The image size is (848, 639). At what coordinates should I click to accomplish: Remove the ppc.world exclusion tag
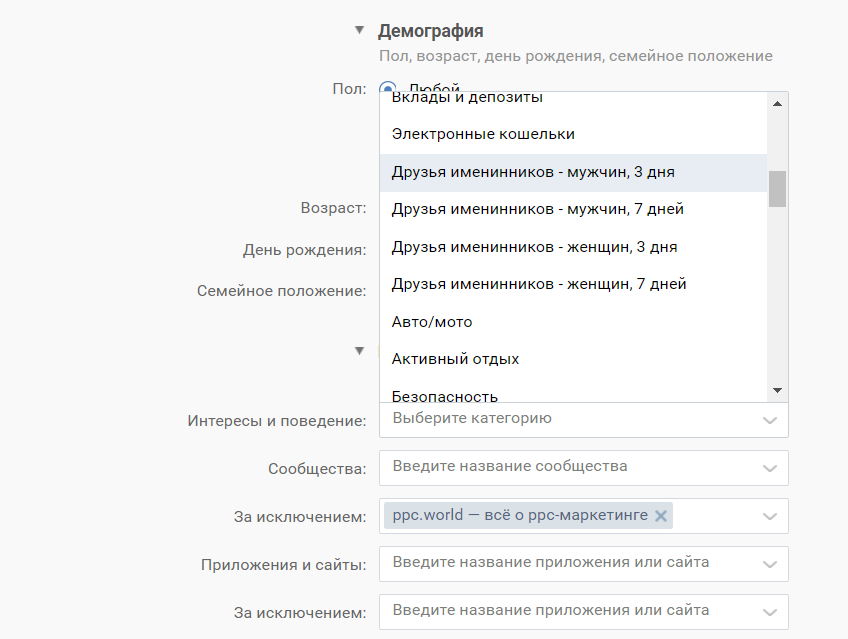point(661,516)
